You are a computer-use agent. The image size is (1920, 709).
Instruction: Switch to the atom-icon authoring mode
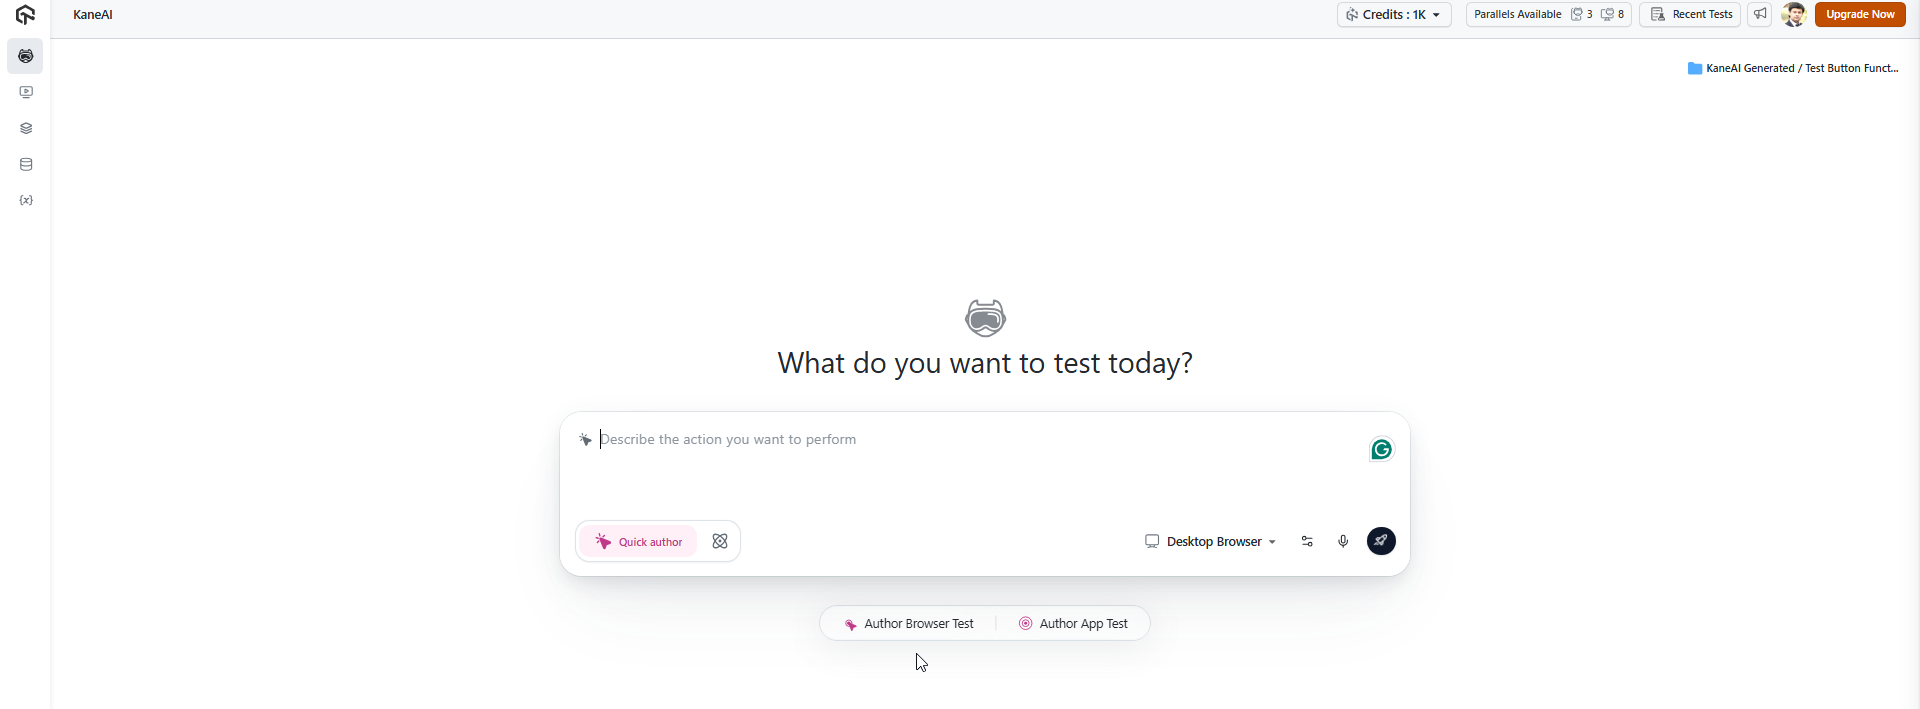[720, 541]
